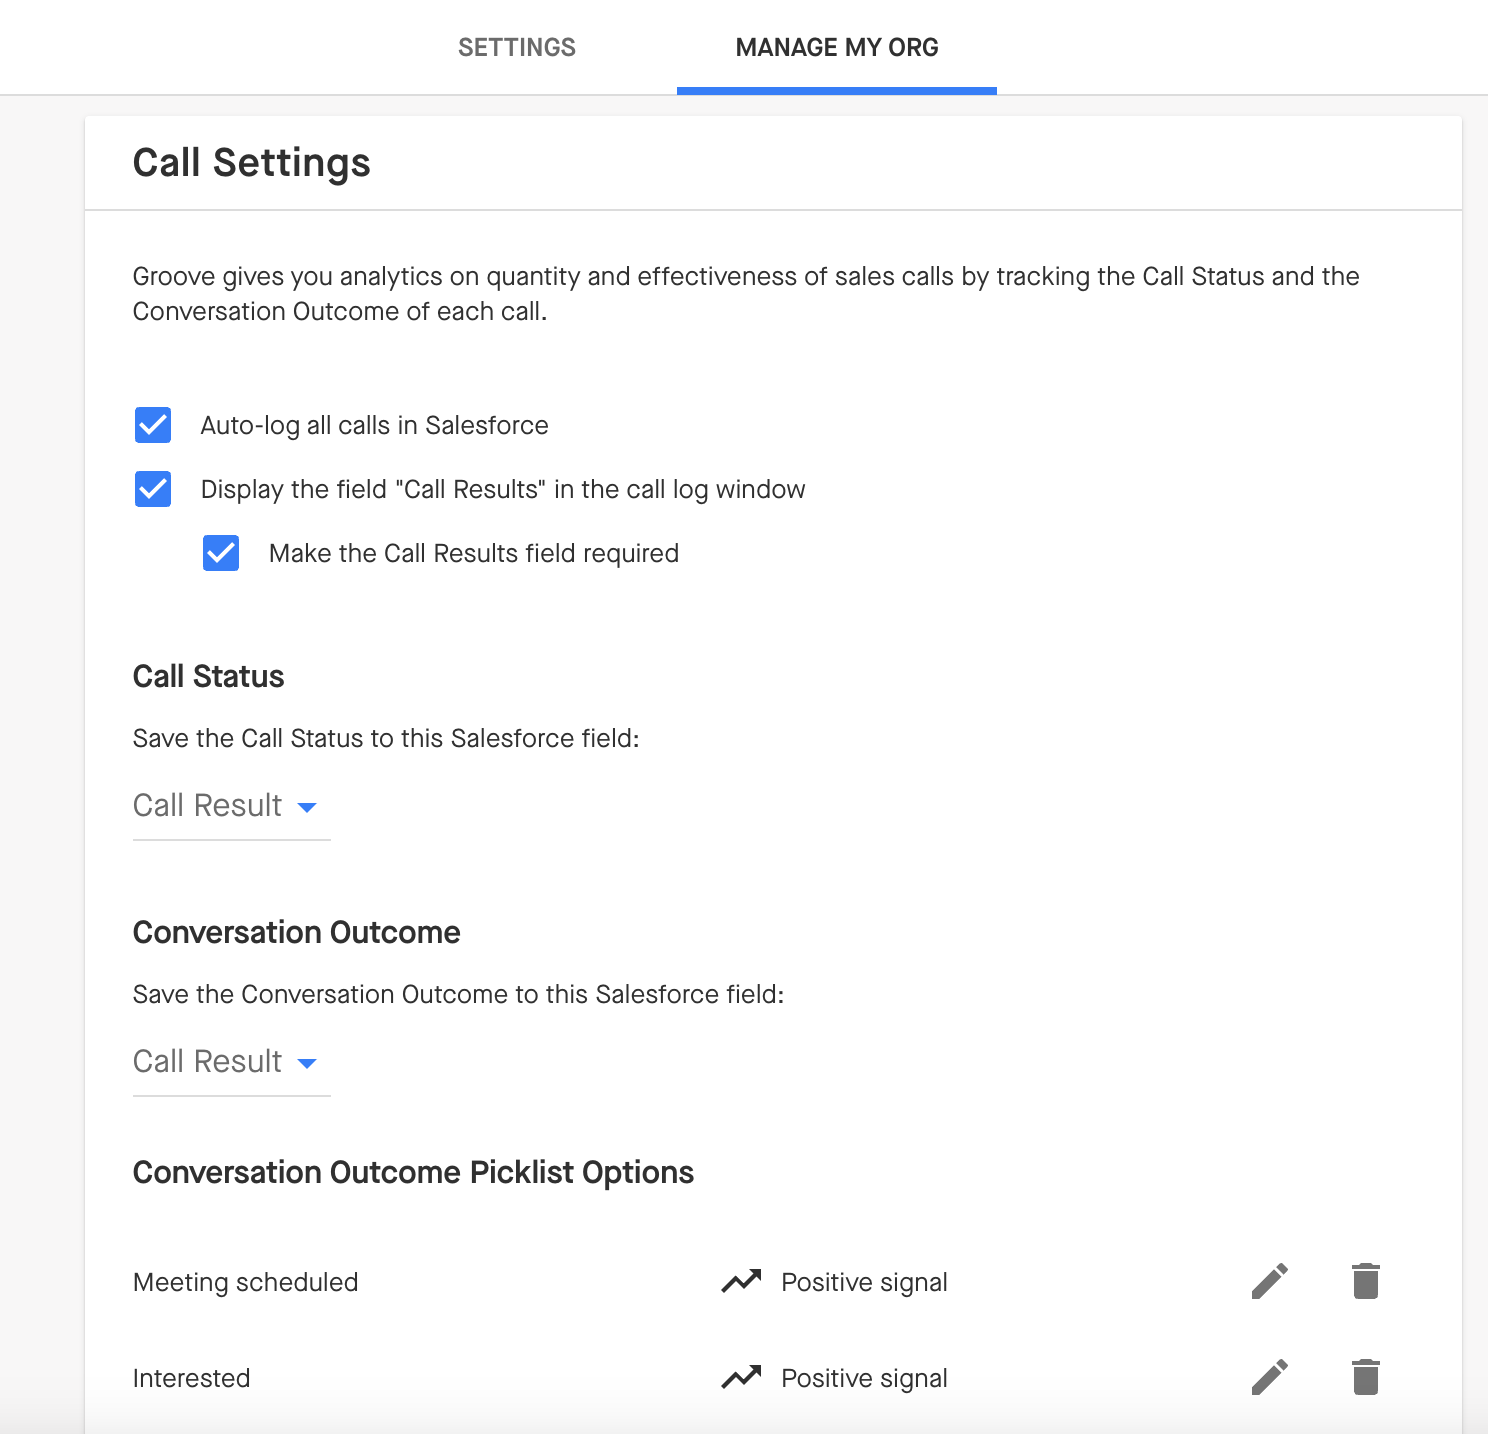
Task: Disable Auto-log all calls in Salesforce
Action: tap(153, 425)
